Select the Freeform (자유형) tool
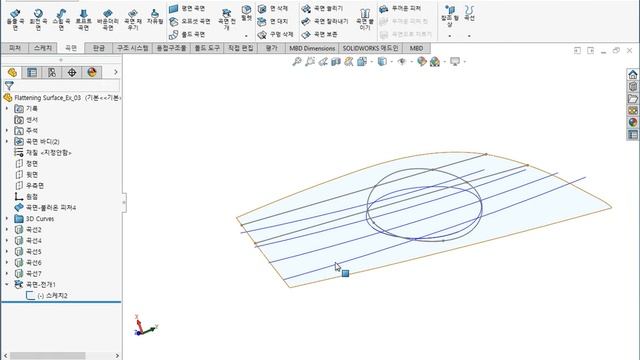This screenshot has height=360, width=640. (155, 17)
